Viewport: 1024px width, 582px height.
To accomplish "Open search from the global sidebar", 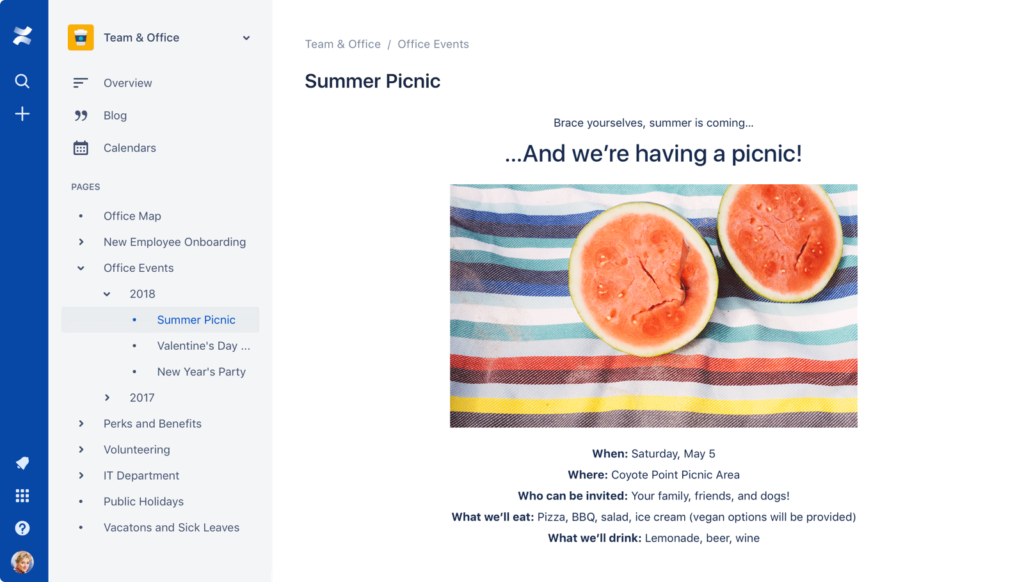I will click(22, 81).
